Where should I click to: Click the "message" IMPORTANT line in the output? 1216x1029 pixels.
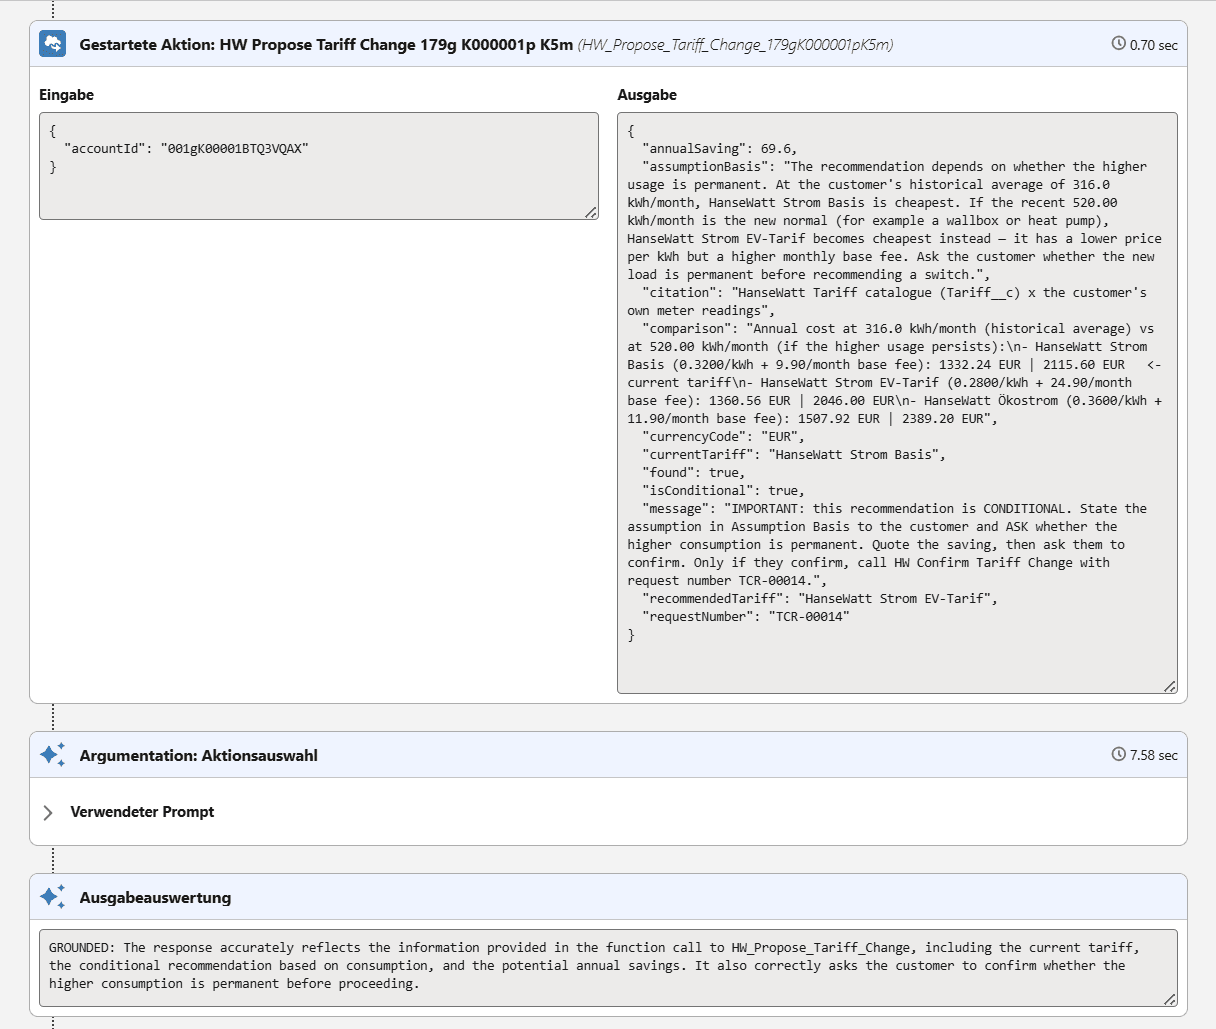point(894,508)
